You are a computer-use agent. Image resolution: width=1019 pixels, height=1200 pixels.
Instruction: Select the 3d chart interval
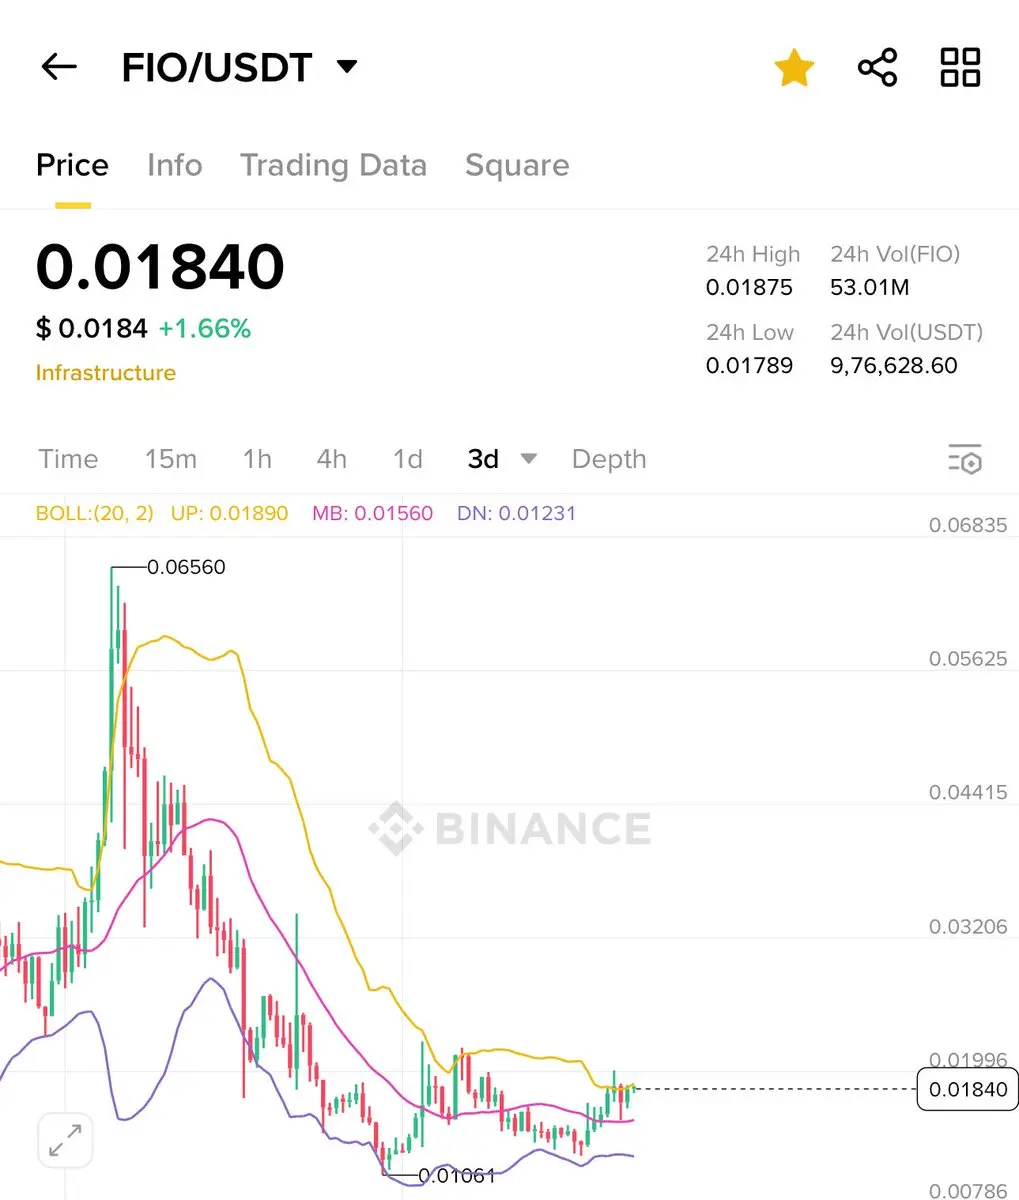pos(483,459)
